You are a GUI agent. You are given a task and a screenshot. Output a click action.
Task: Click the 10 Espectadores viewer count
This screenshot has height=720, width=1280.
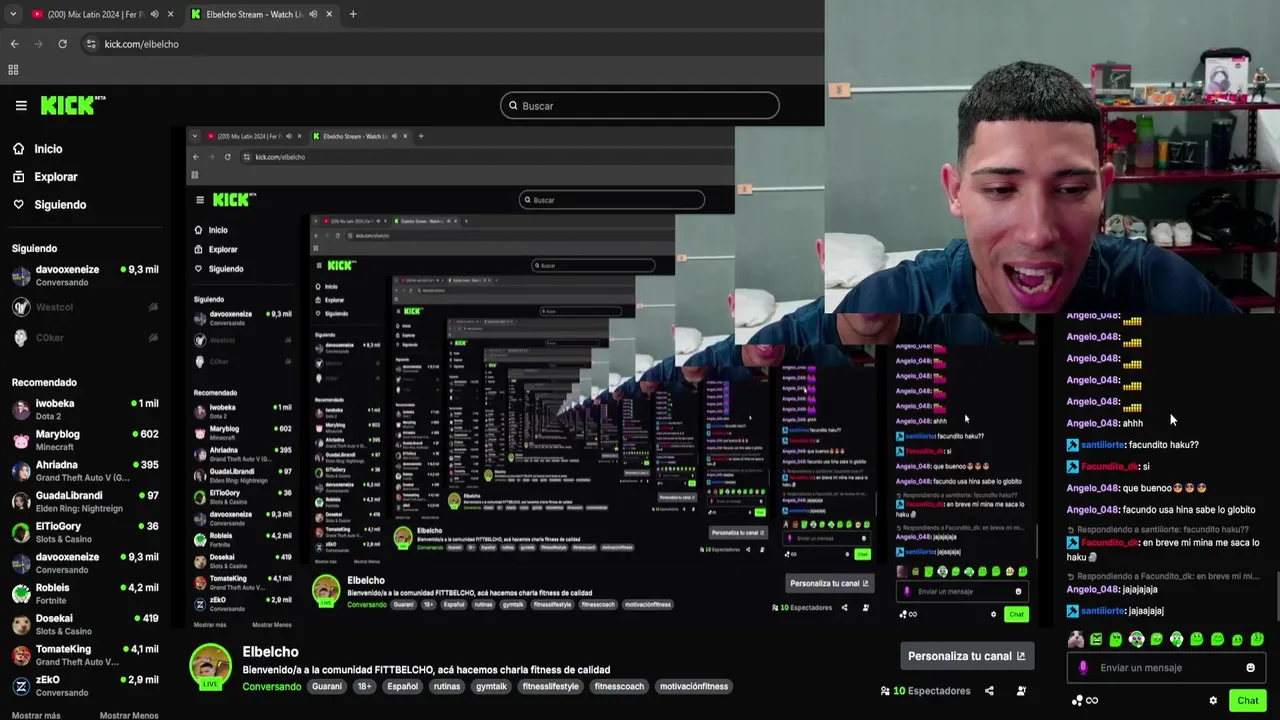pos(925,691)
